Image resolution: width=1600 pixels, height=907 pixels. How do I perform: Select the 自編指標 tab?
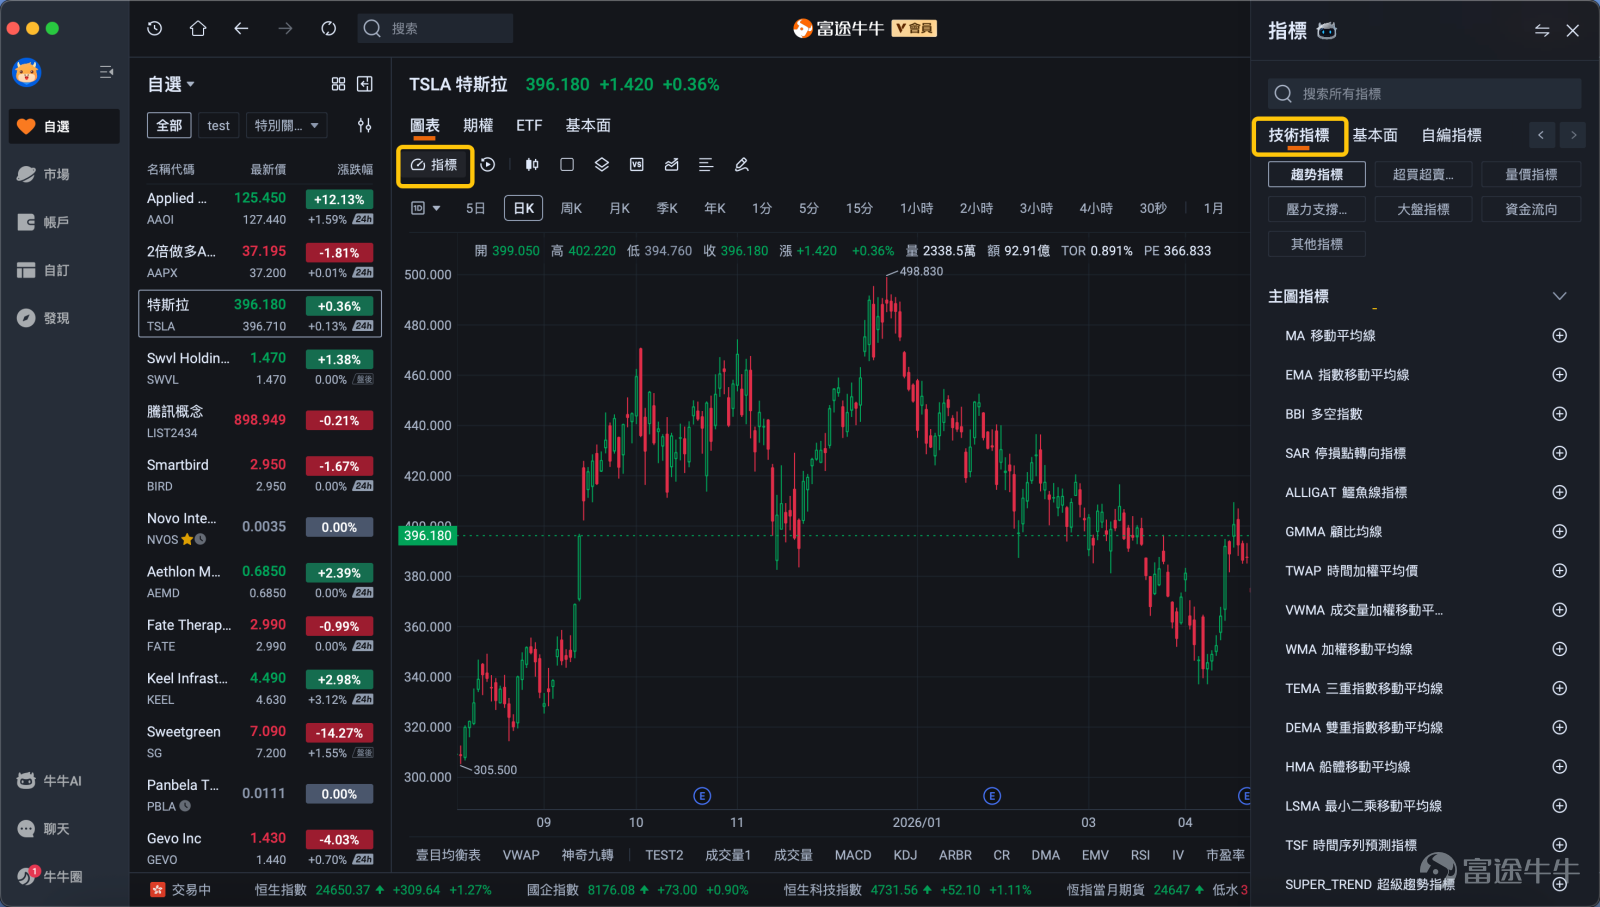1452,135
